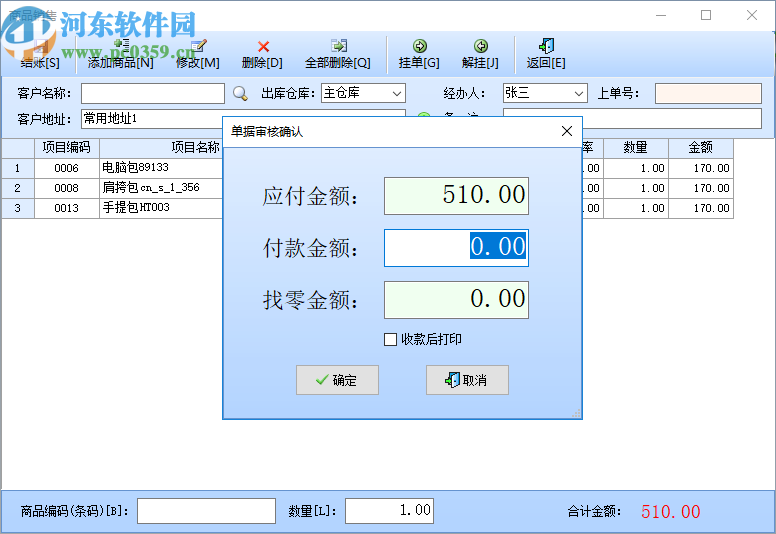The height and width of the screenshot is (534, 776).
Task: Click the 项目编码 column header
Action: [x=67, y=147]
